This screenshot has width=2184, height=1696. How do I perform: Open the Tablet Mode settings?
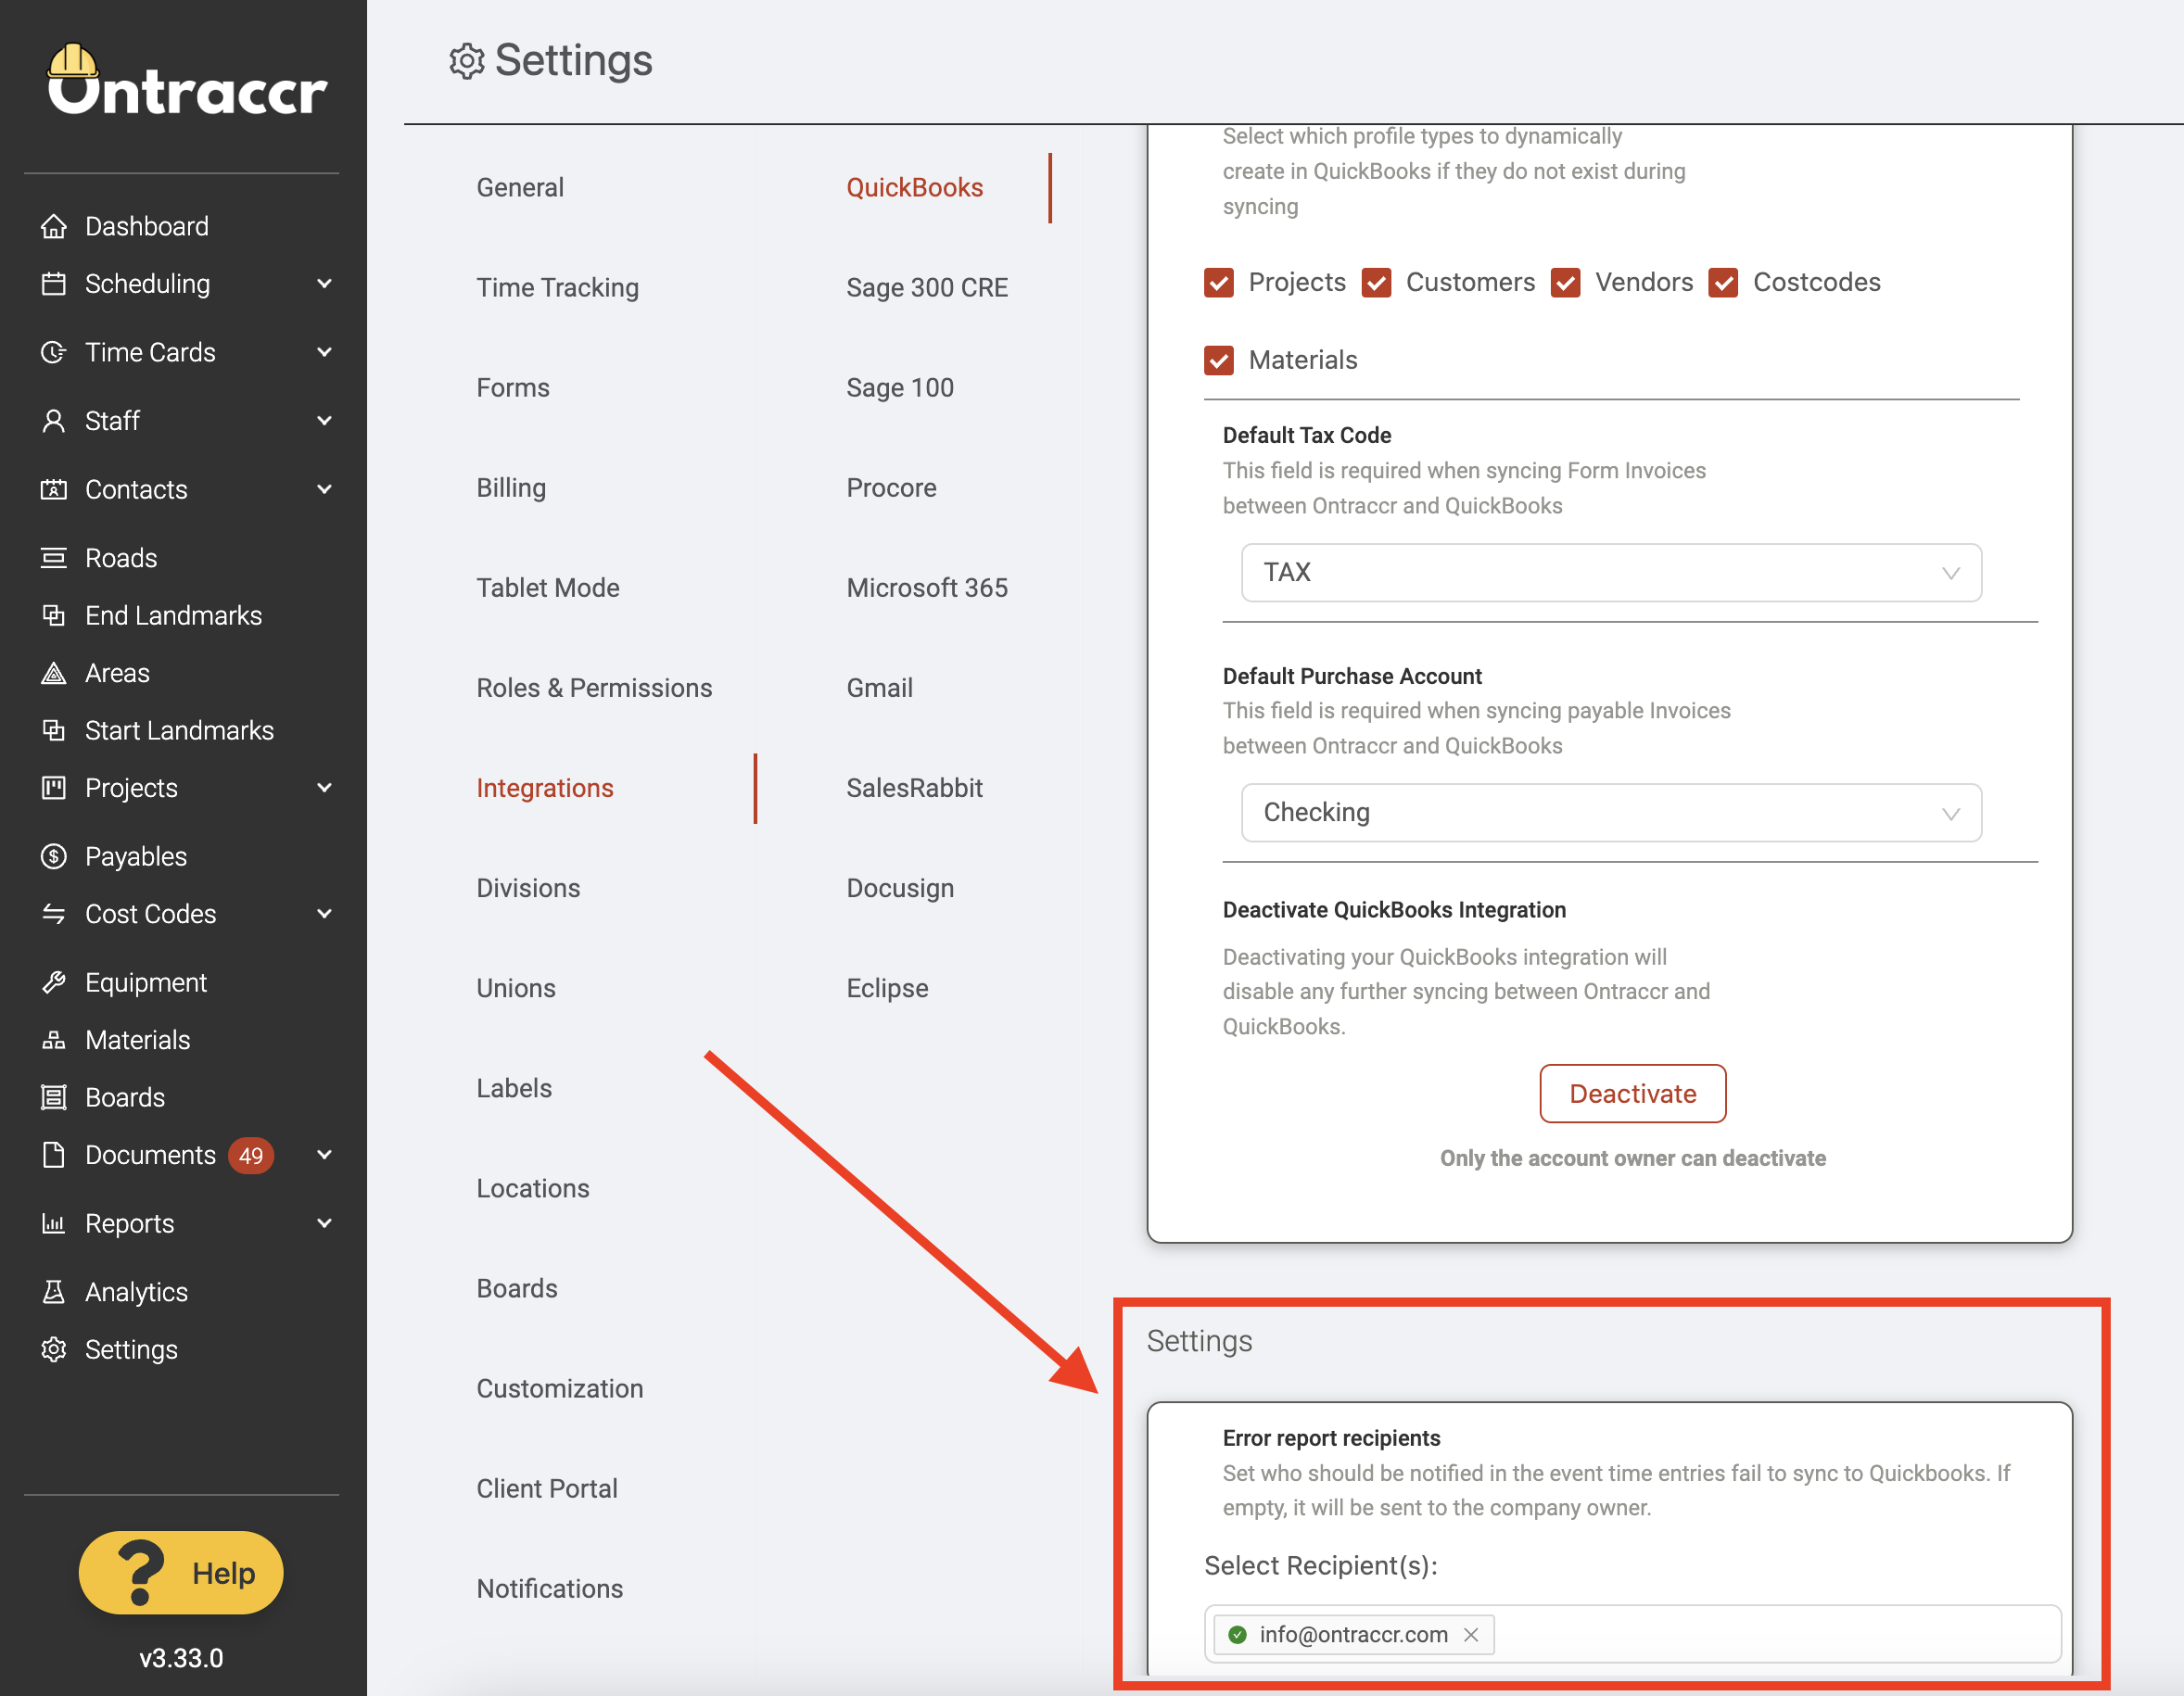[548, 588]
